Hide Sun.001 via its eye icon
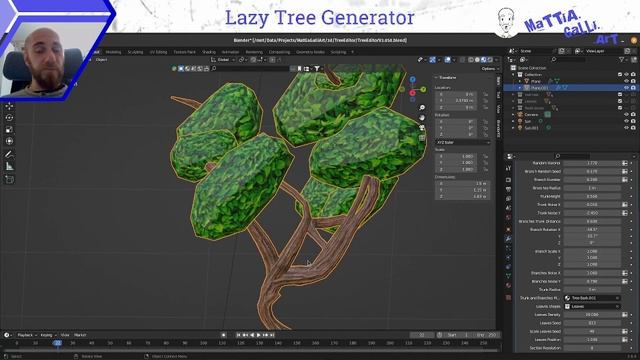This screenshot has height=360, width=640. (627, 128)
